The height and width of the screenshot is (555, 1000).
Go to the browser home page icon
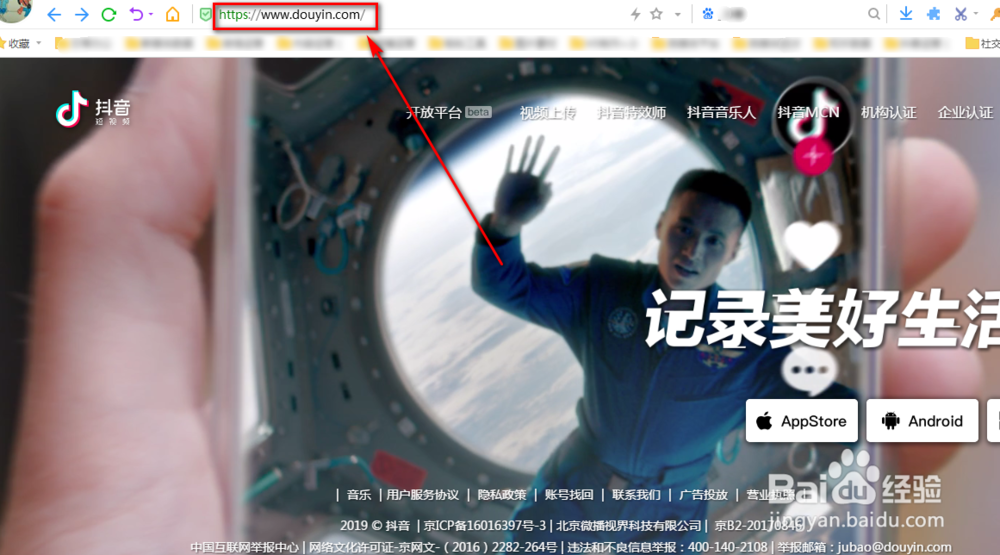point(173,14)
